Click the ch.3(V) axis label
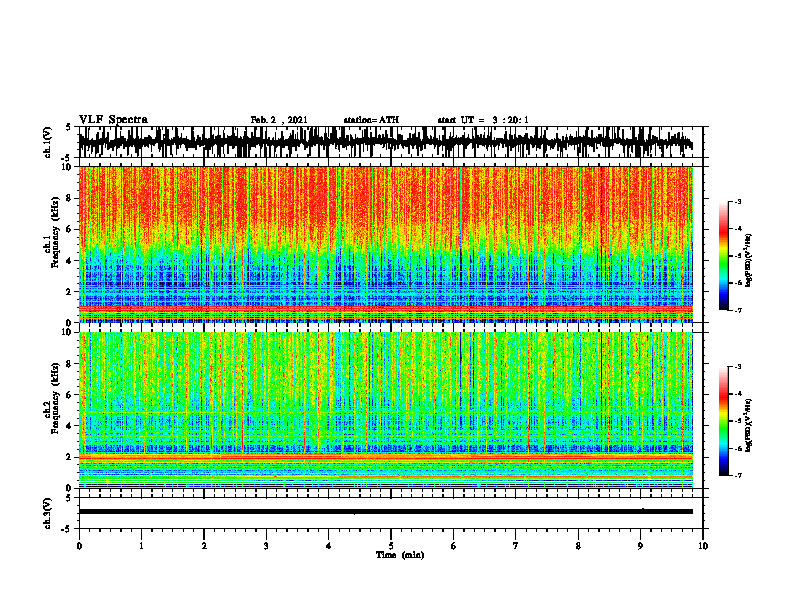 (48, 514)
